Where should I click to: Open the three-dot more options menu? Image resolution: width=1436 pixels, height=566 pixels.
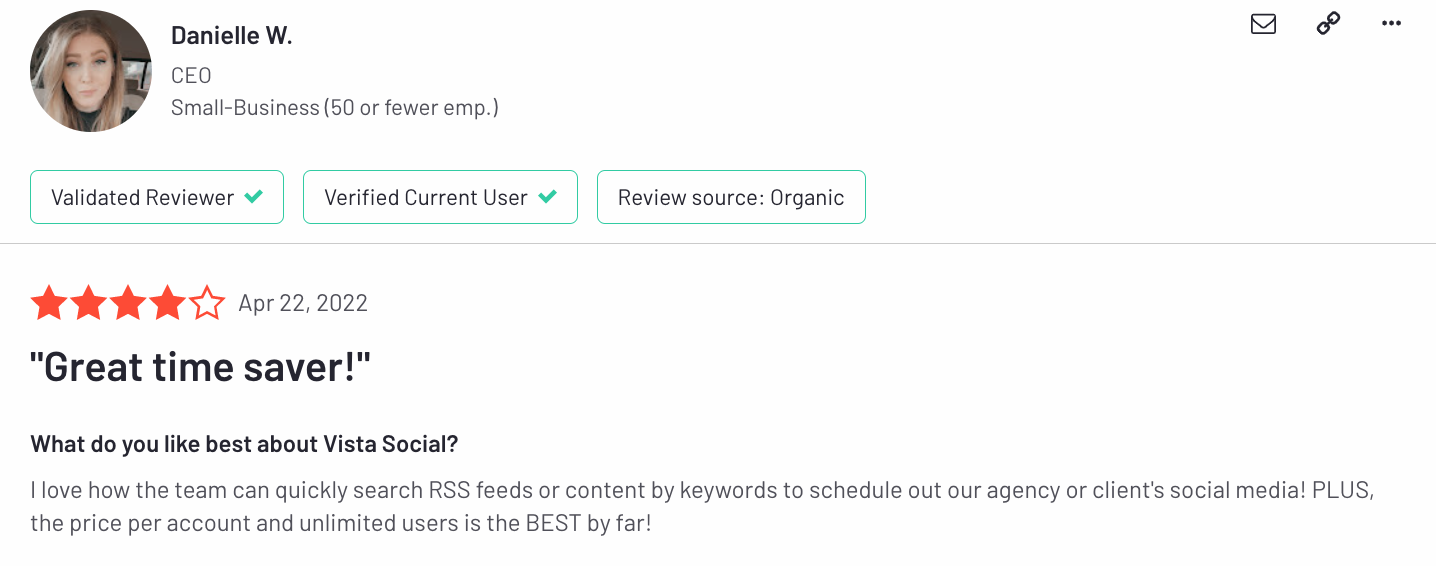(1391, 24)
